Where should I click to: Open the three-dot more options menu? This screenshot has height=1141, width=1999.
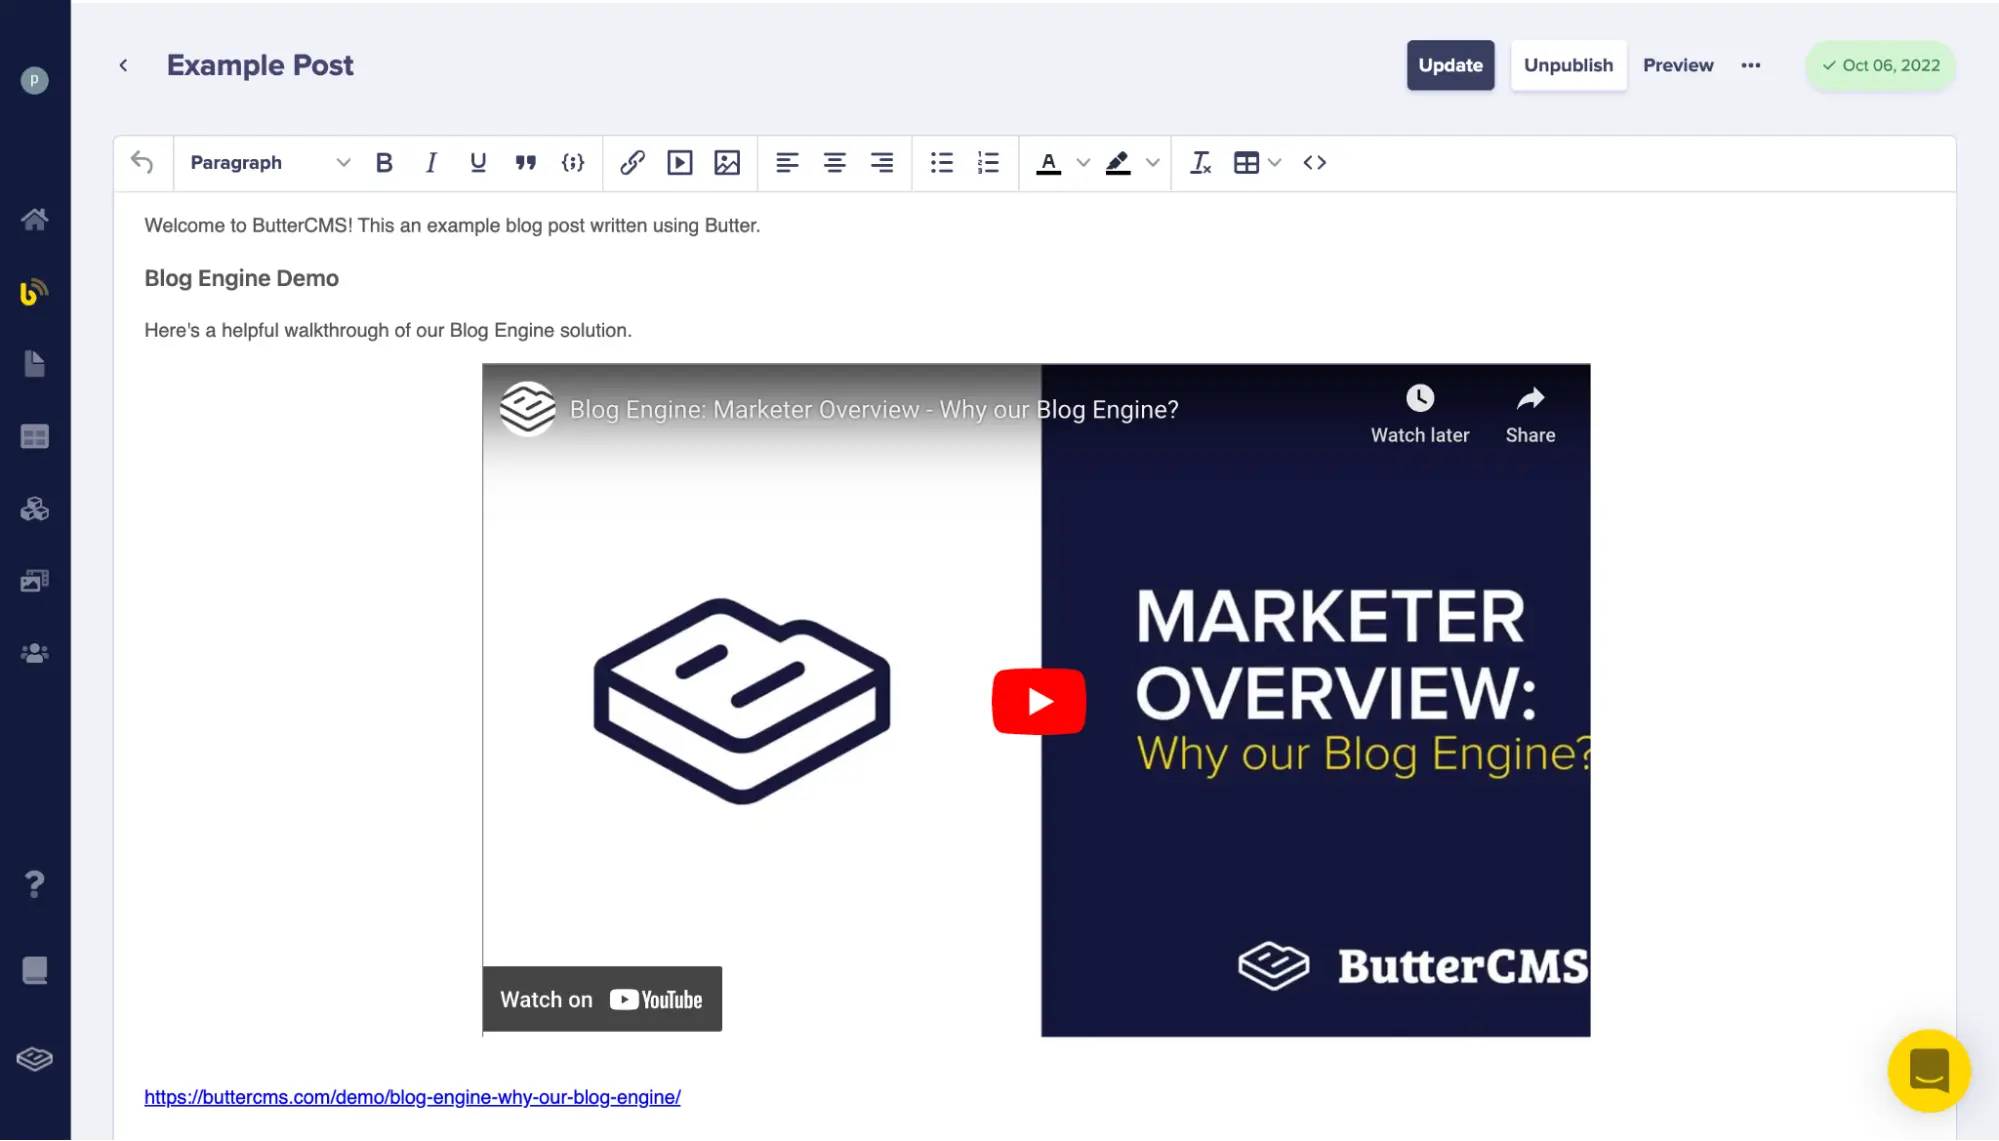1750,65
